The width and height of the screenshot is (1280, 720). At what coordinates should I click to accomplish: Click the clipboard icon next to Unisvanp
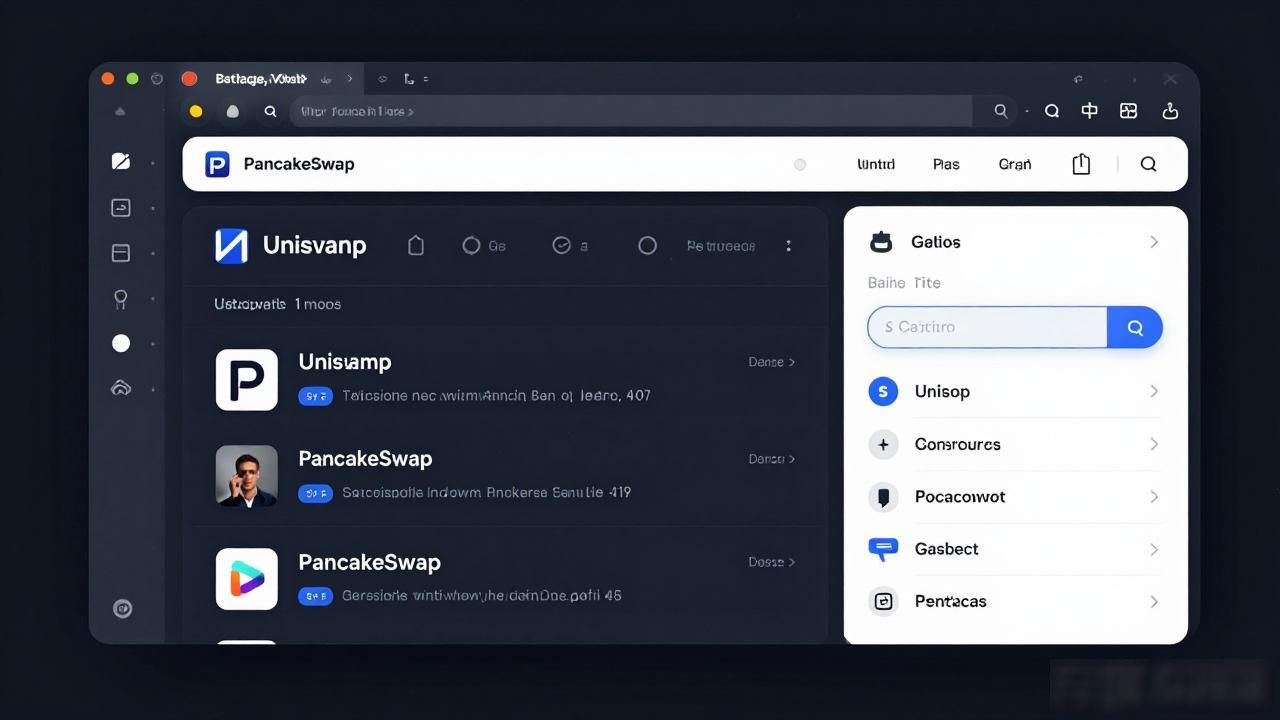416,245
